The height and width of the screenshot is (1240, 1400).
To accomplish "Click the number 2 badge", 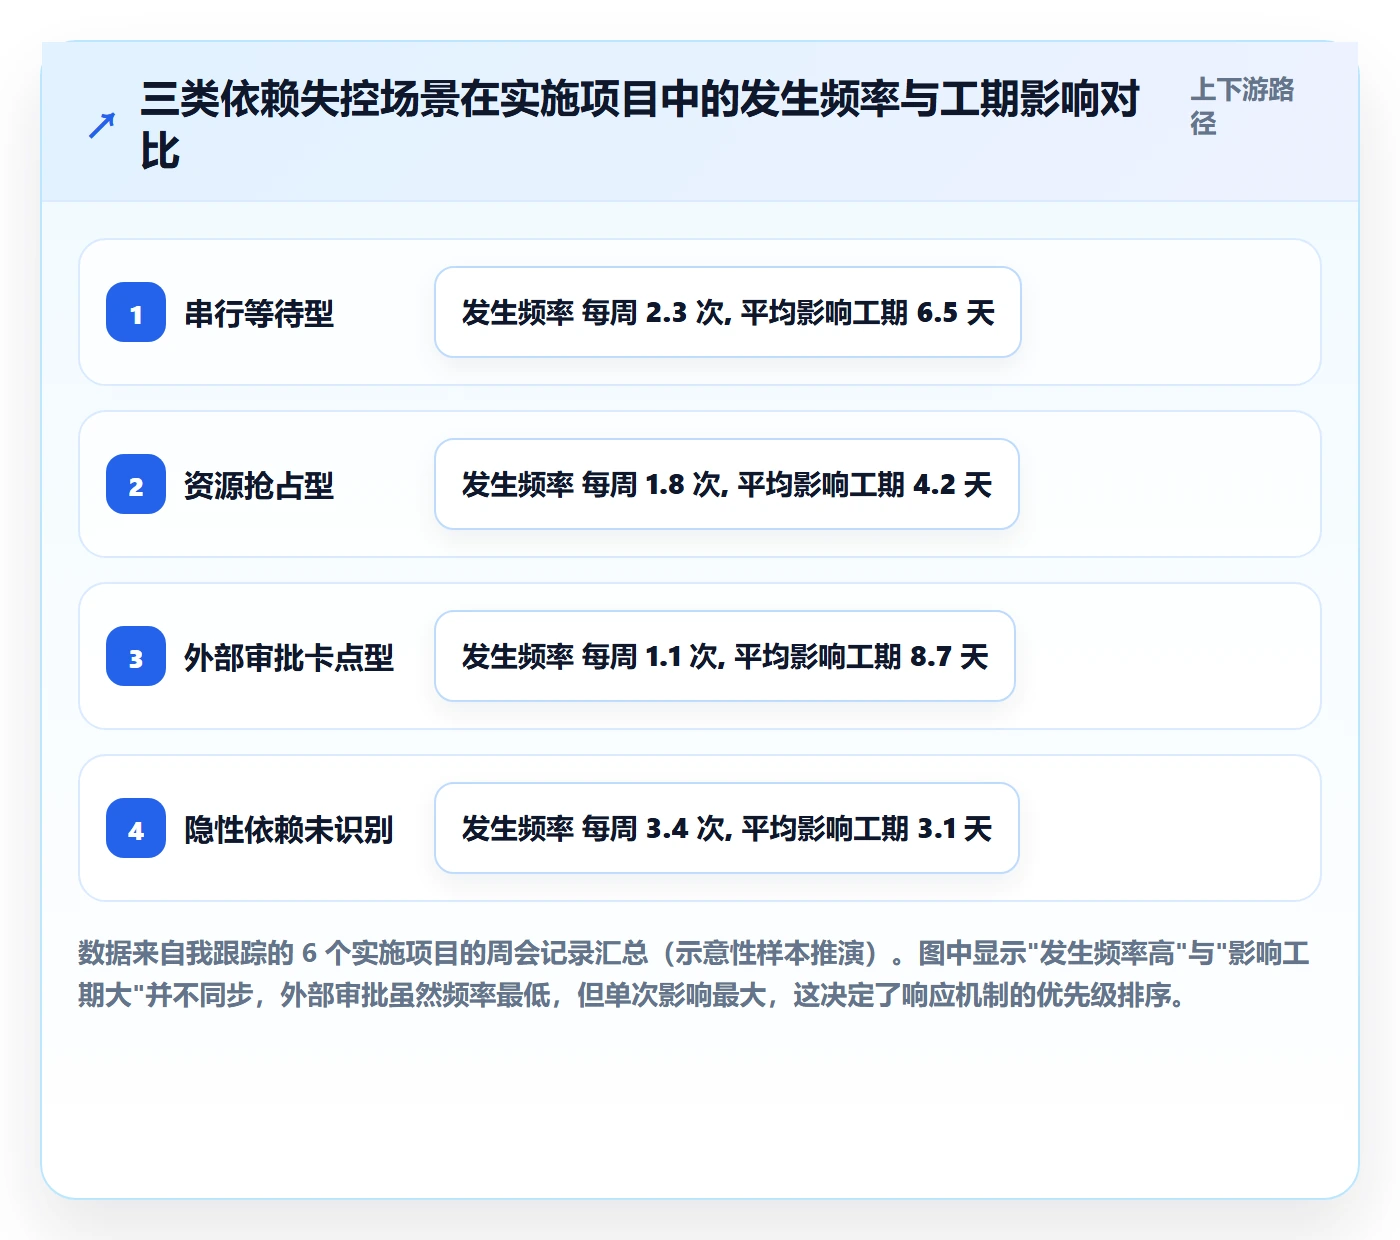I will tap(136, 484).
